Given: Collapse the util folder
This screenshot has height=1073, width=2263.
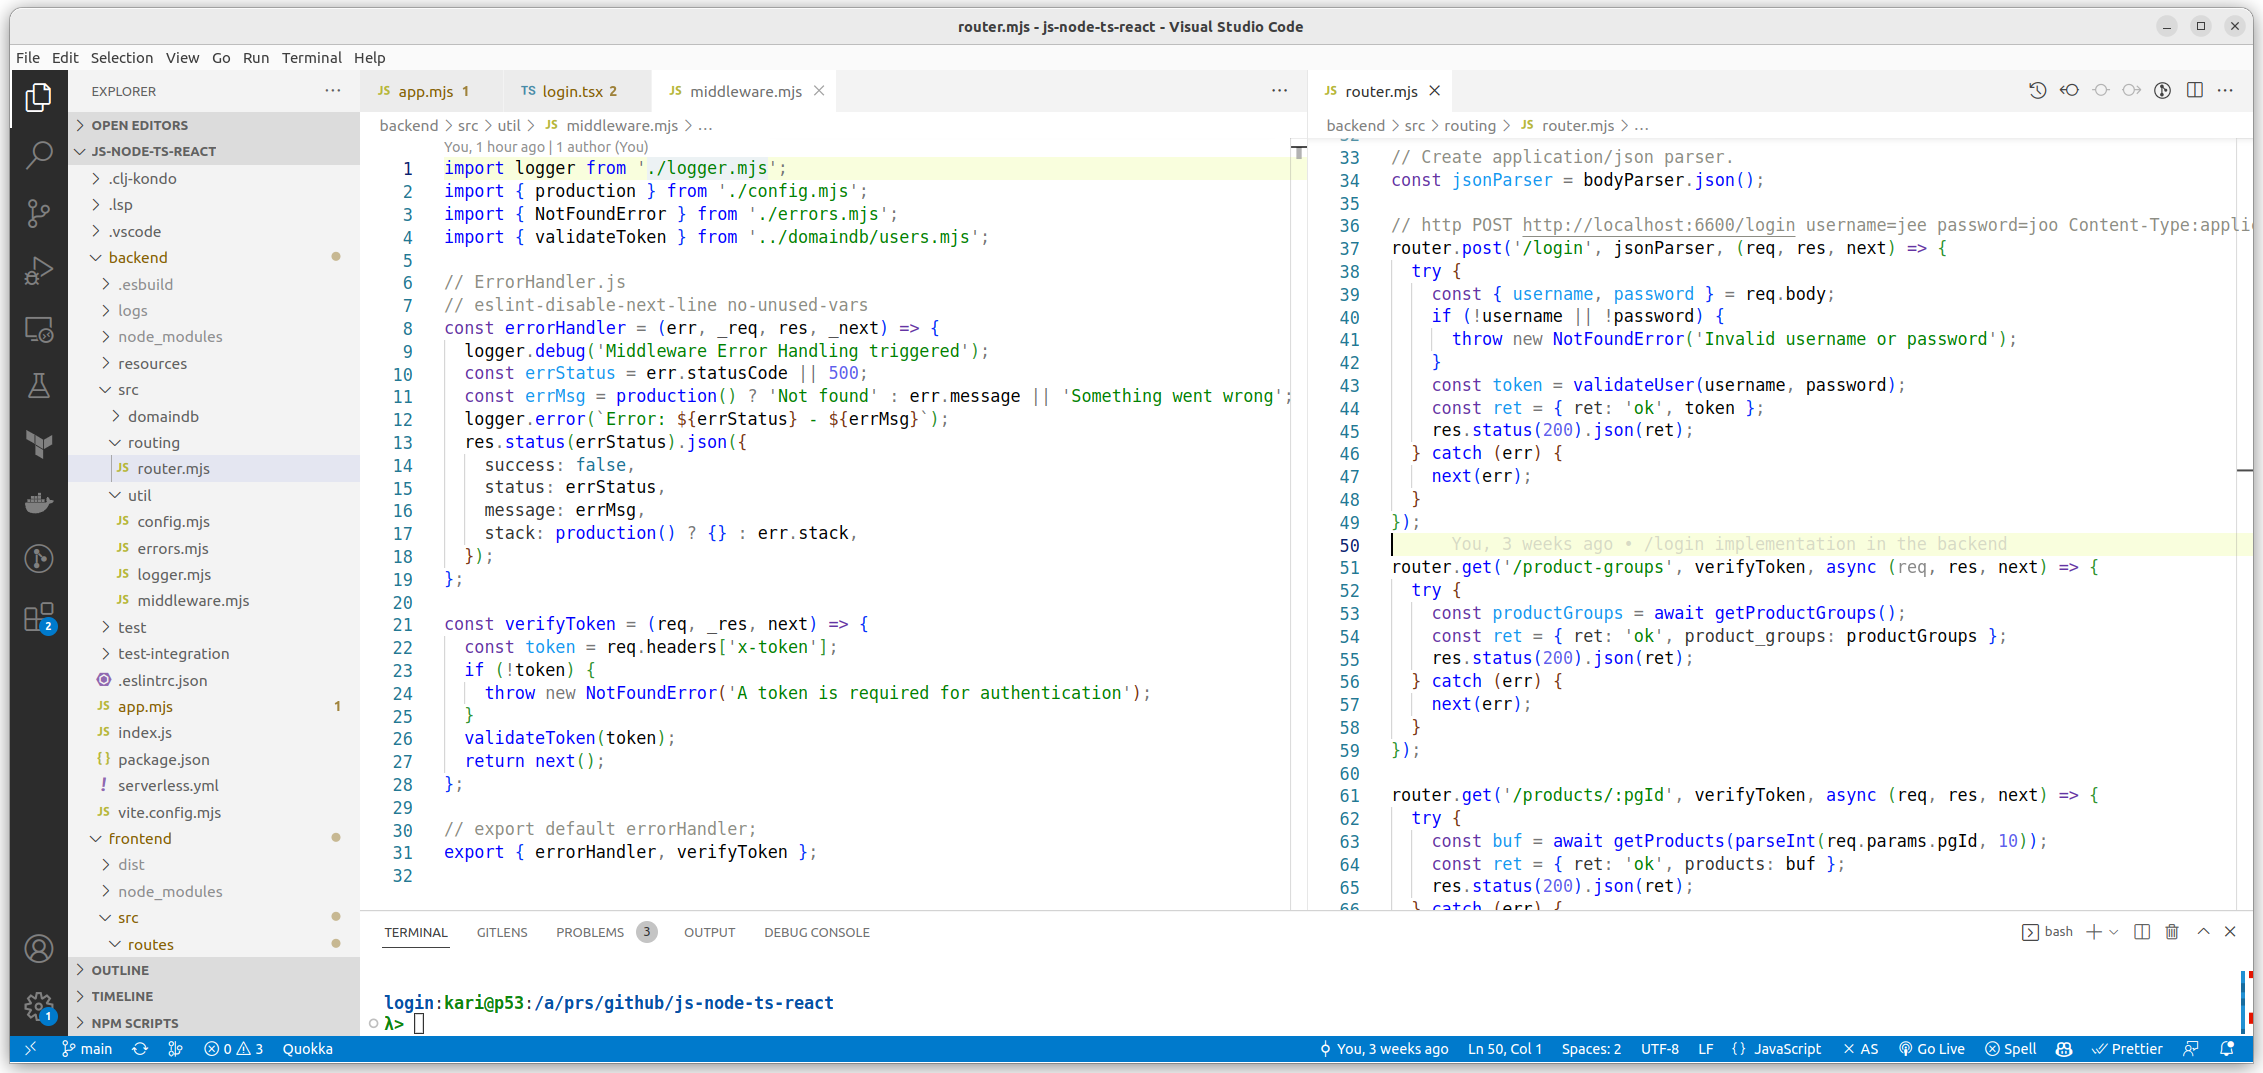Looking at the screenshot, I should (215, 495).
